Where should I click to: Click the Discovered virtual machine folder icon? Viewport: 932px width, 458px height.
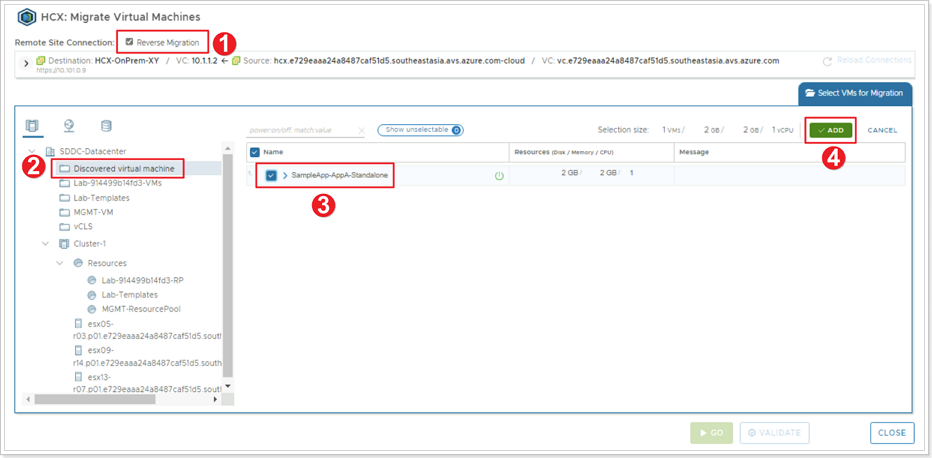[x=65, y=169]
